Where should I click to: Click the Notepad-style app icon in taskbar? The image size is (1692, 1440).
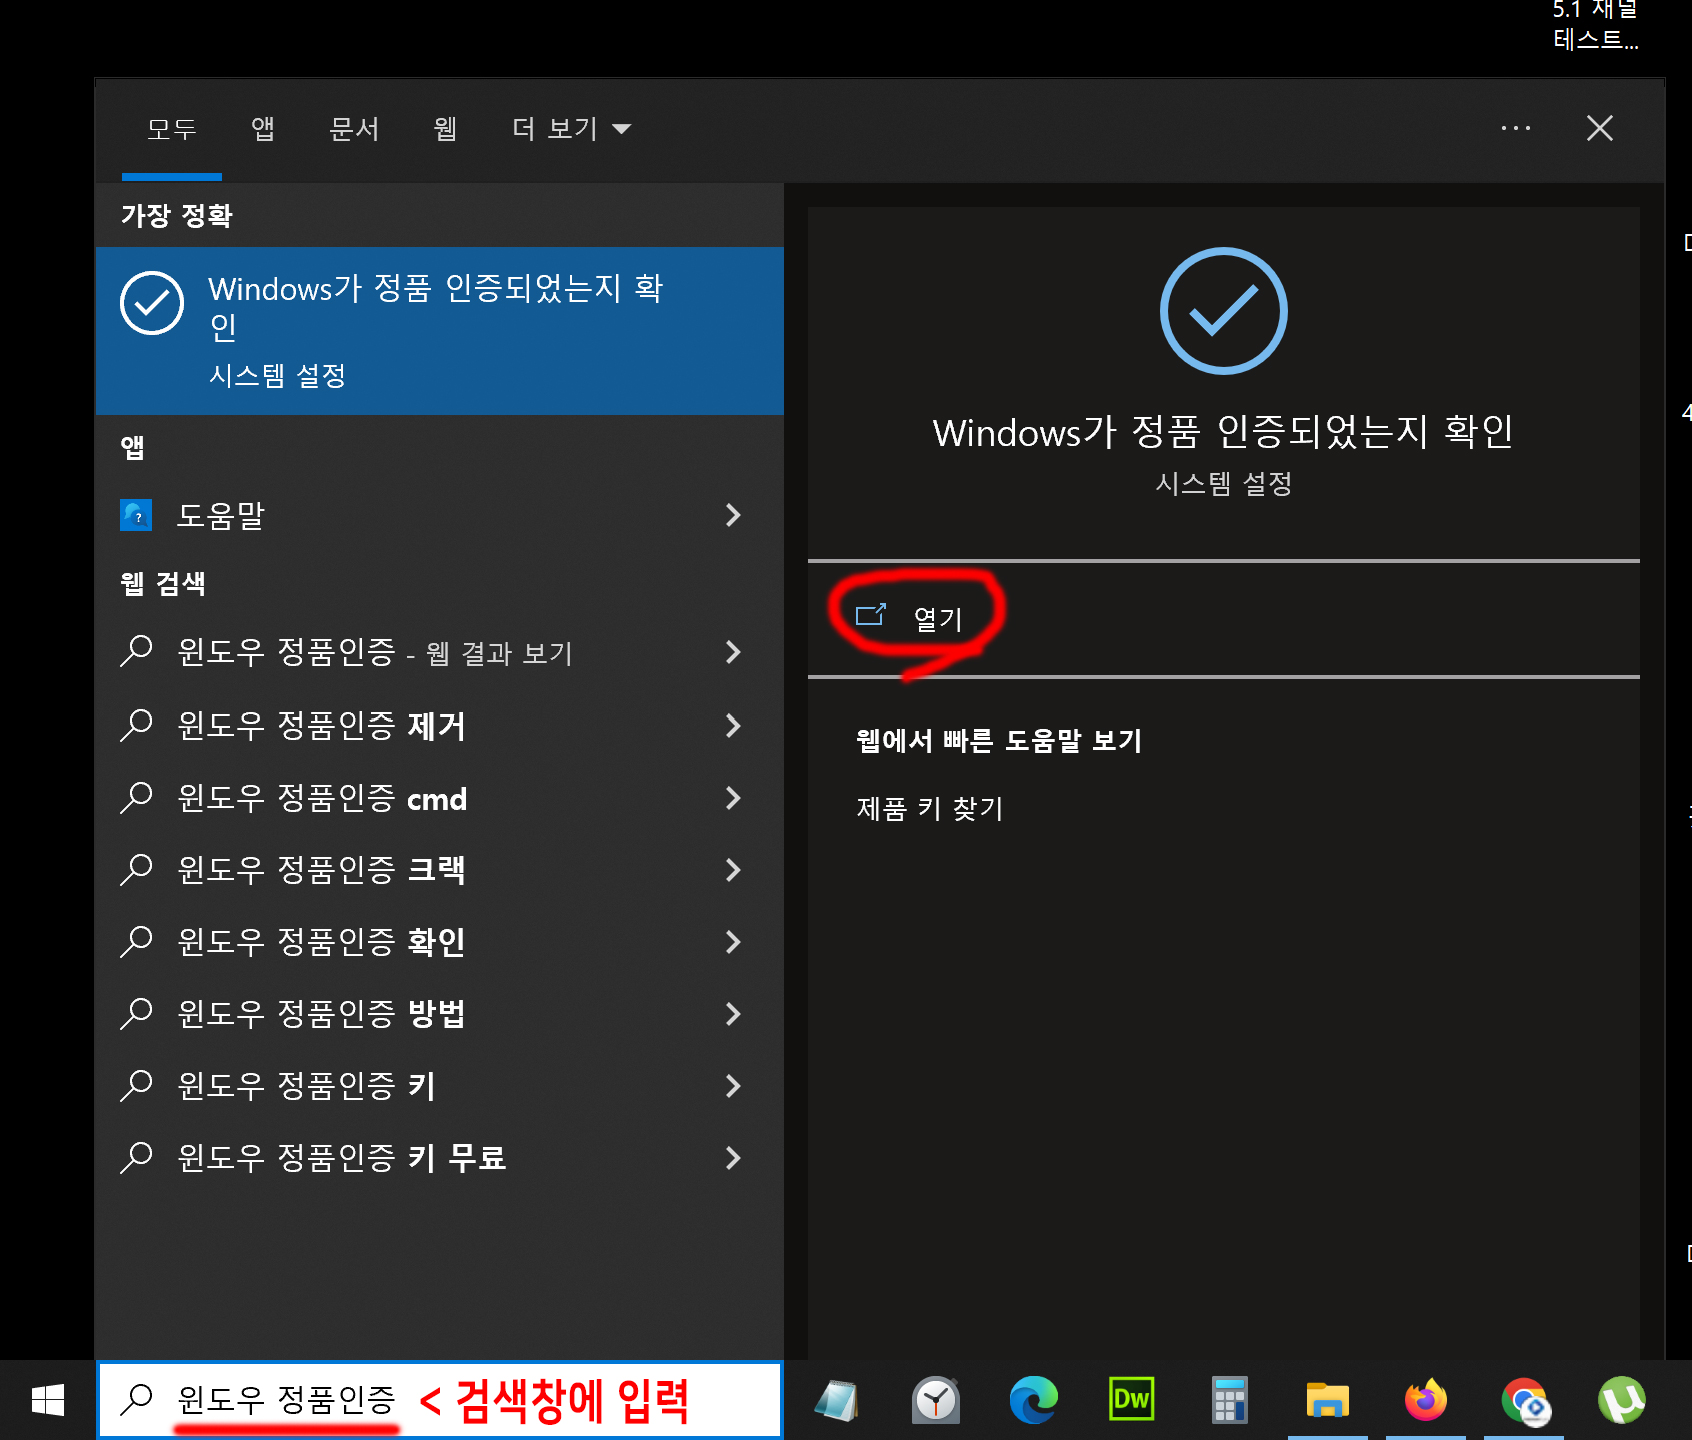coord(837,1400)
